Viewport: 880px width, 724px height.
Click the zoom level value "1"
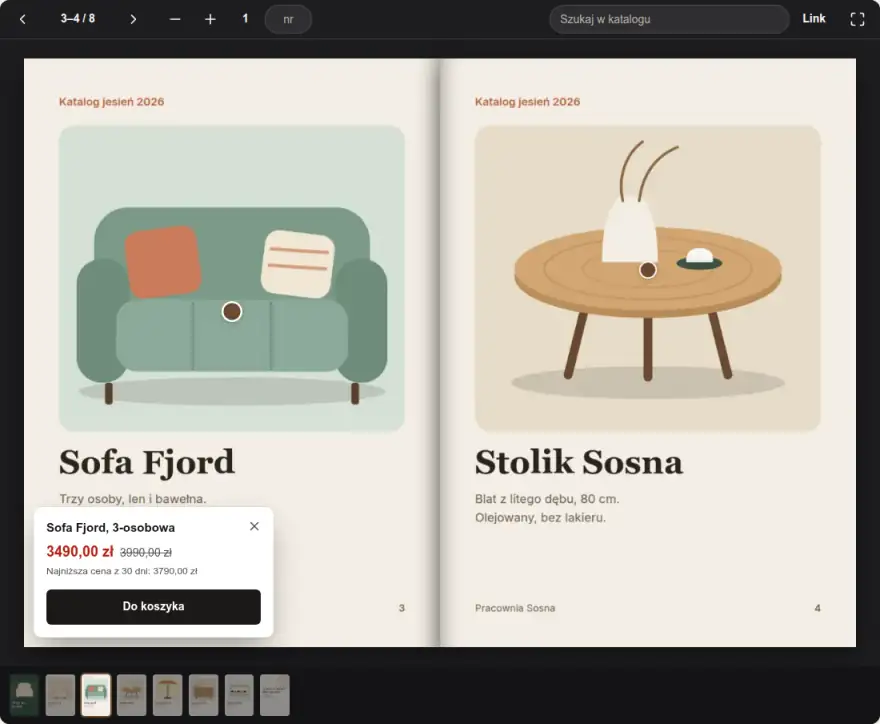pos(245,19)
